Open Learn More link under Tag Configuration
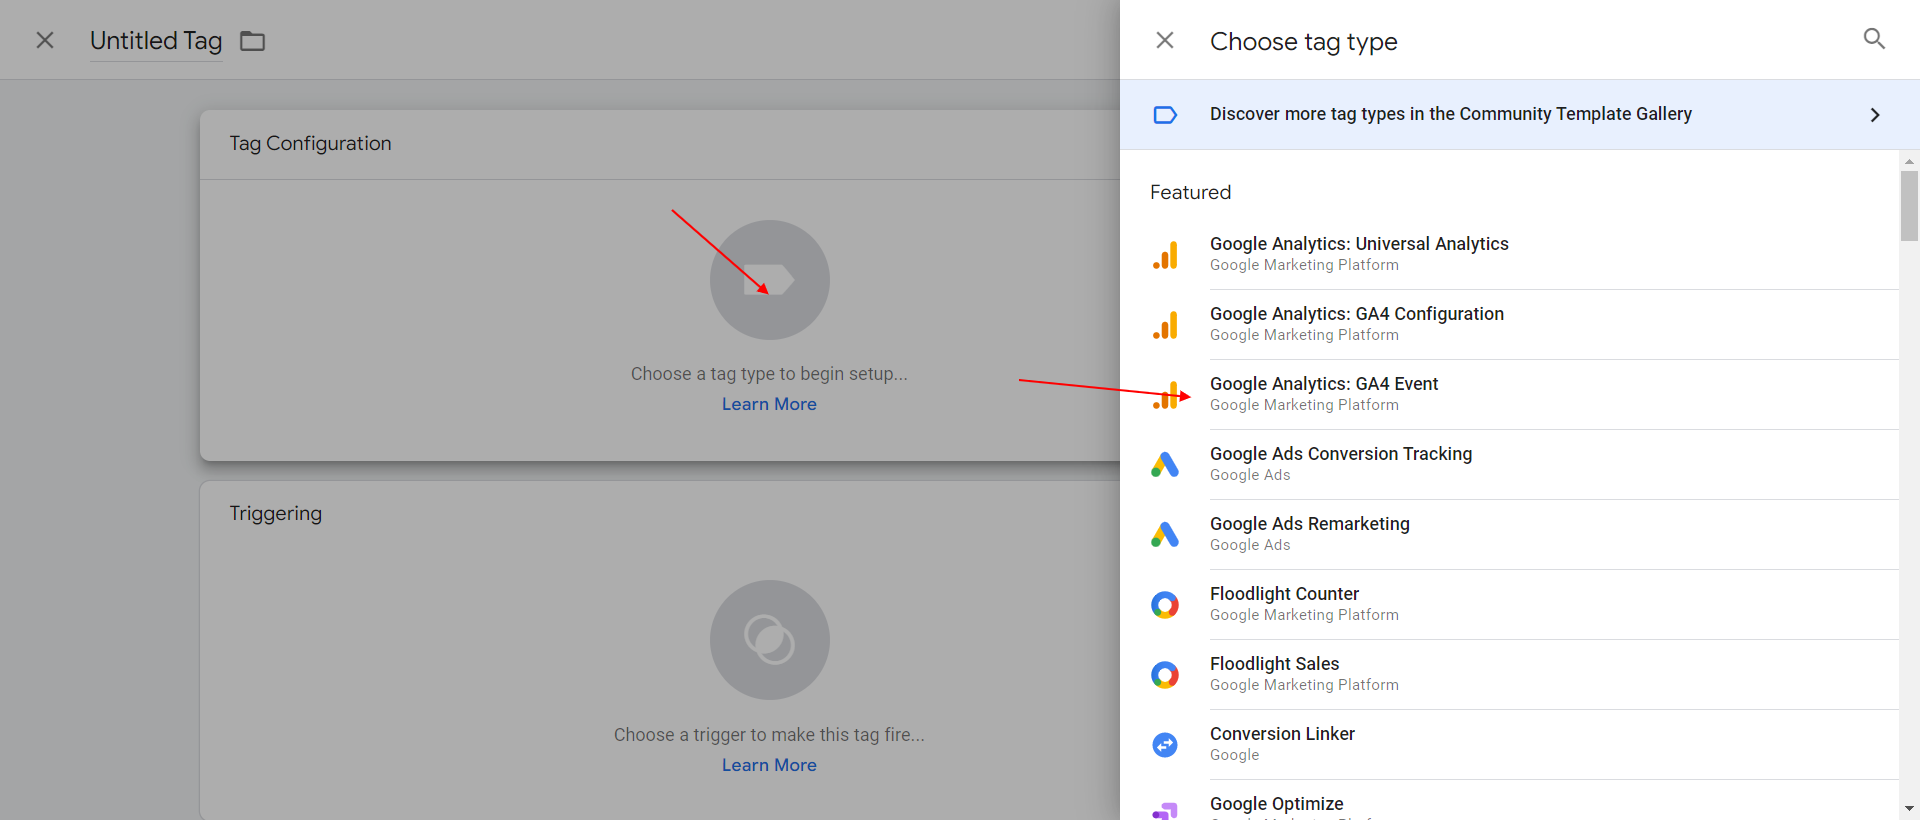This screenshot has height=820, width=1920. click(x=769, y=404)
